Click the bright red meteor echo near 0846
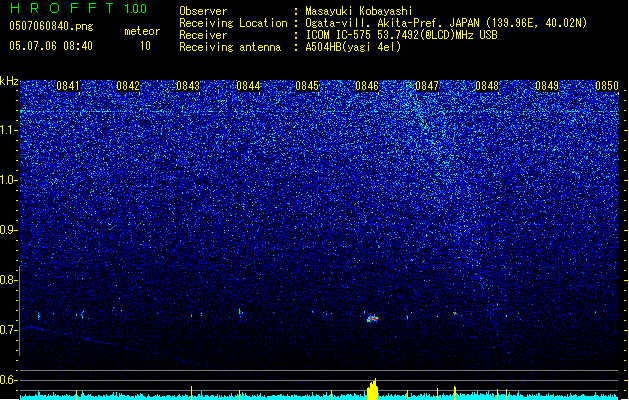The height and width of the screenshot is (400, 629). point(372,319)
